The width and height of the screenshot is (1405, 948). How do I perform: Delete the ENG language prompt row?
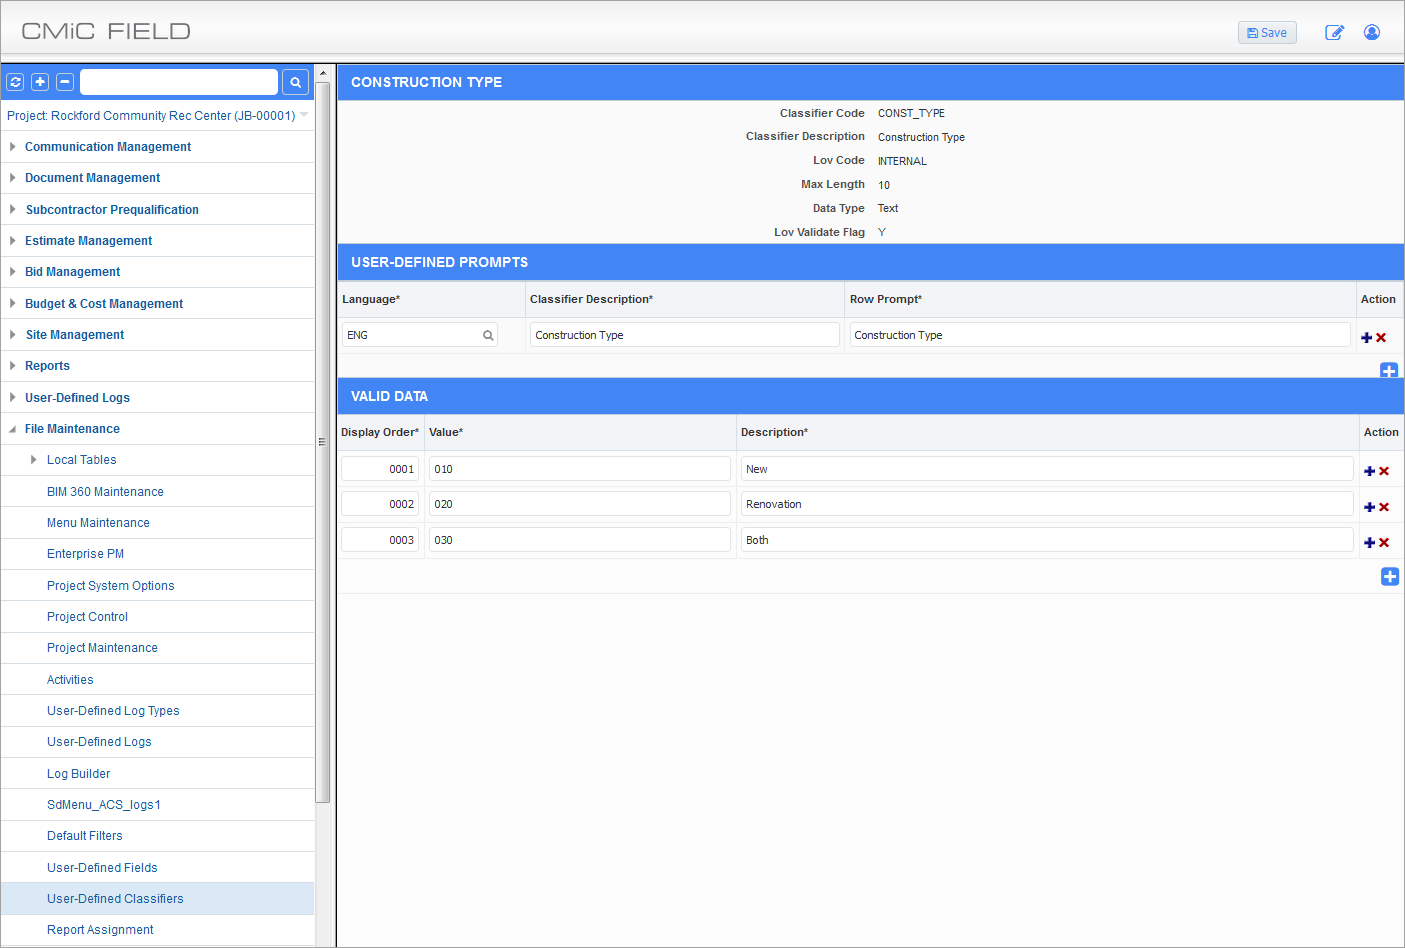[x=1381, y=338]
